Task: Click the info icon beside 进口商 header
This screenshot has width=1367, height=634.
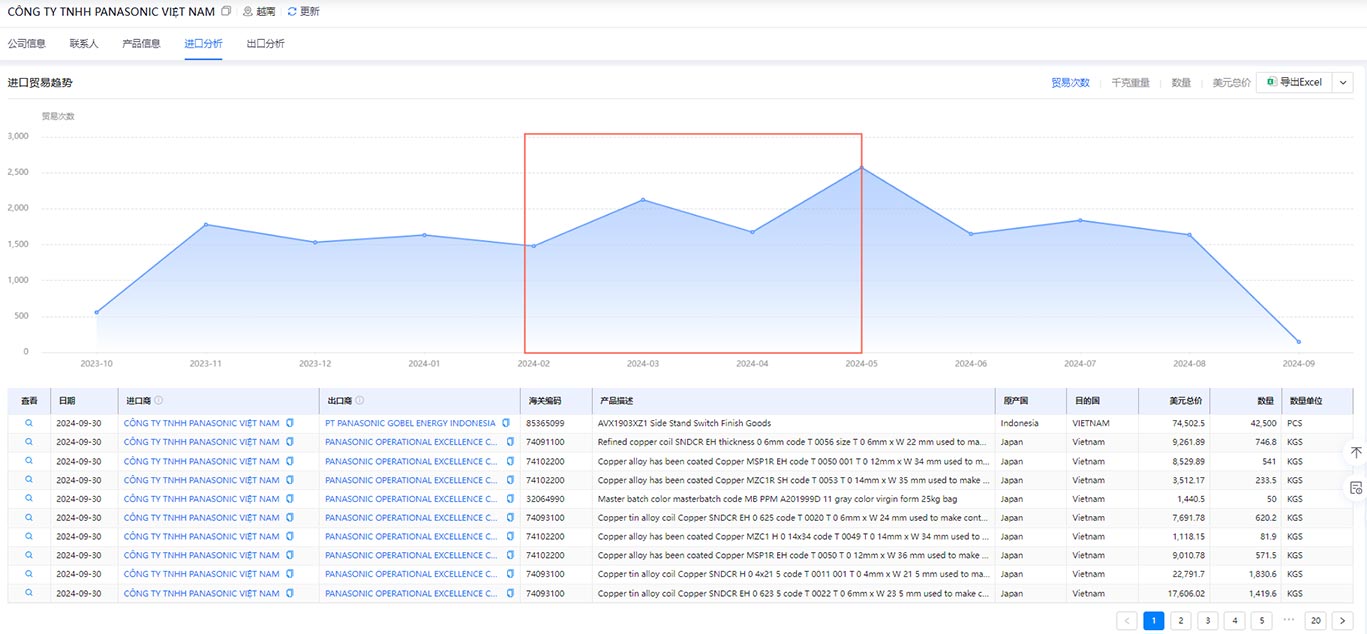Action: pyautogui.click(x=158, y=400)
